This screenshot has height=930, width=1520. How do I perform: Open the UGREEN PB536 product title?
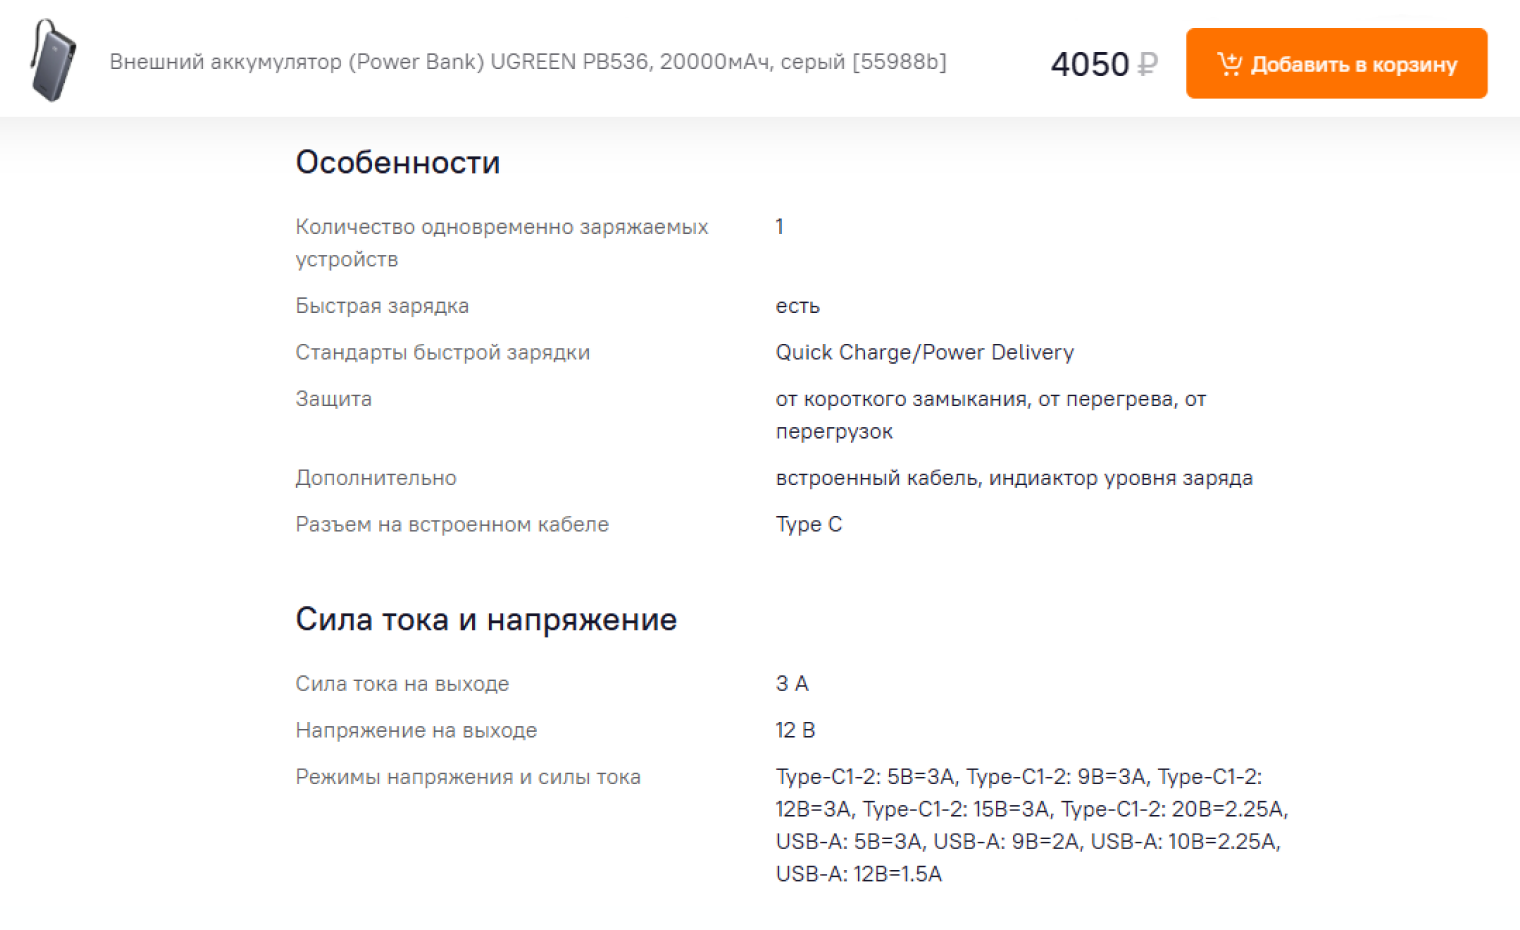tap(528, 62)
